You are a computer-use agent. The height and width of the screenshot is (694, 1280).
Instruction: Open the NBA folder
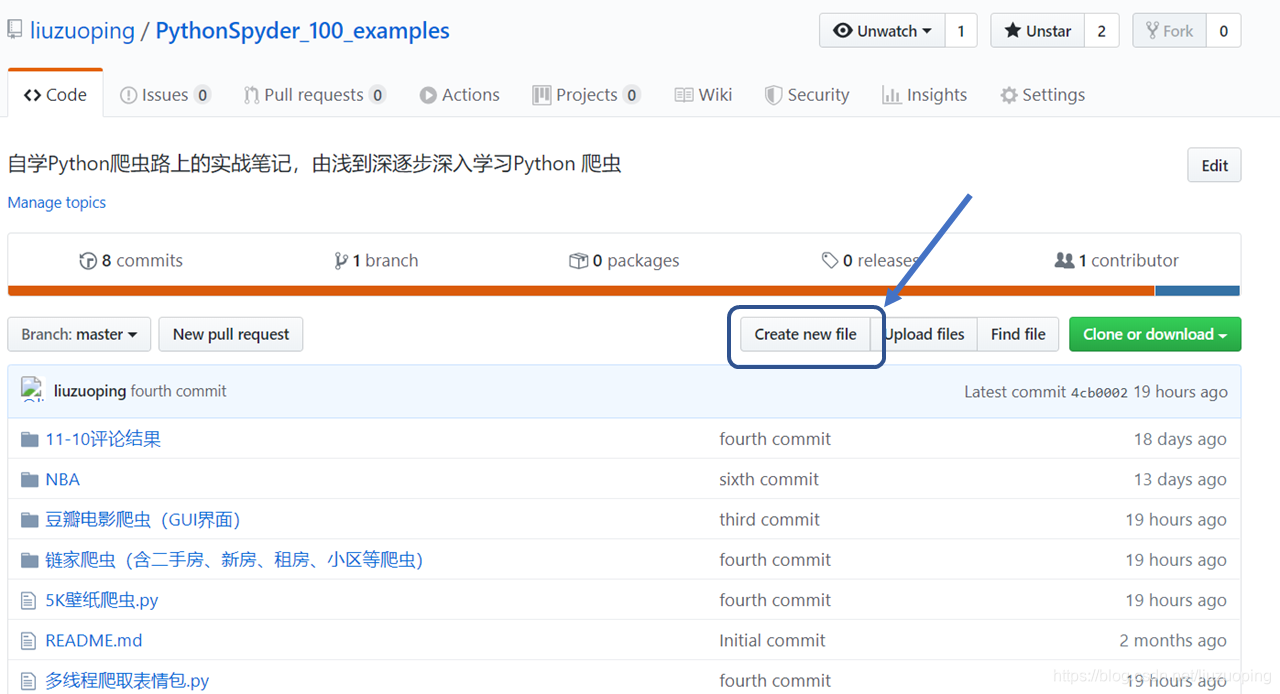click(62, 480)
